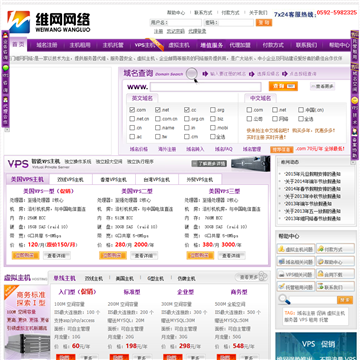Click the orange help center search button
360x360 pixels.
(x=345, y=300)
